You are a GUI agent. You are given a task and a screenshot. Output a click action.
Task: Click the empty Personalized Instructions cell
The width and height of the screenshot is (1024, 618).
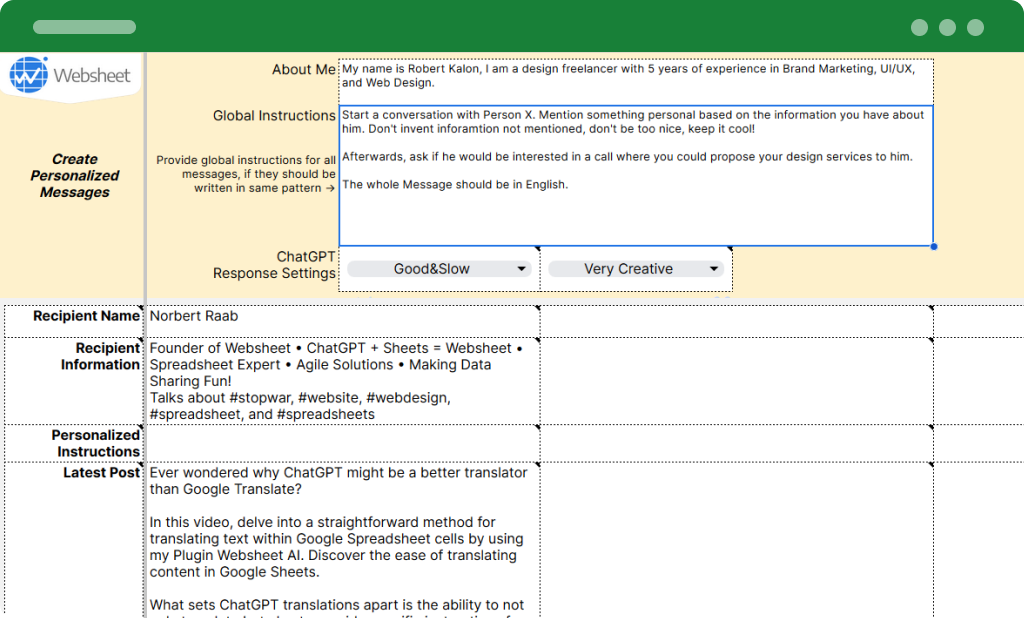click(340, 443)
